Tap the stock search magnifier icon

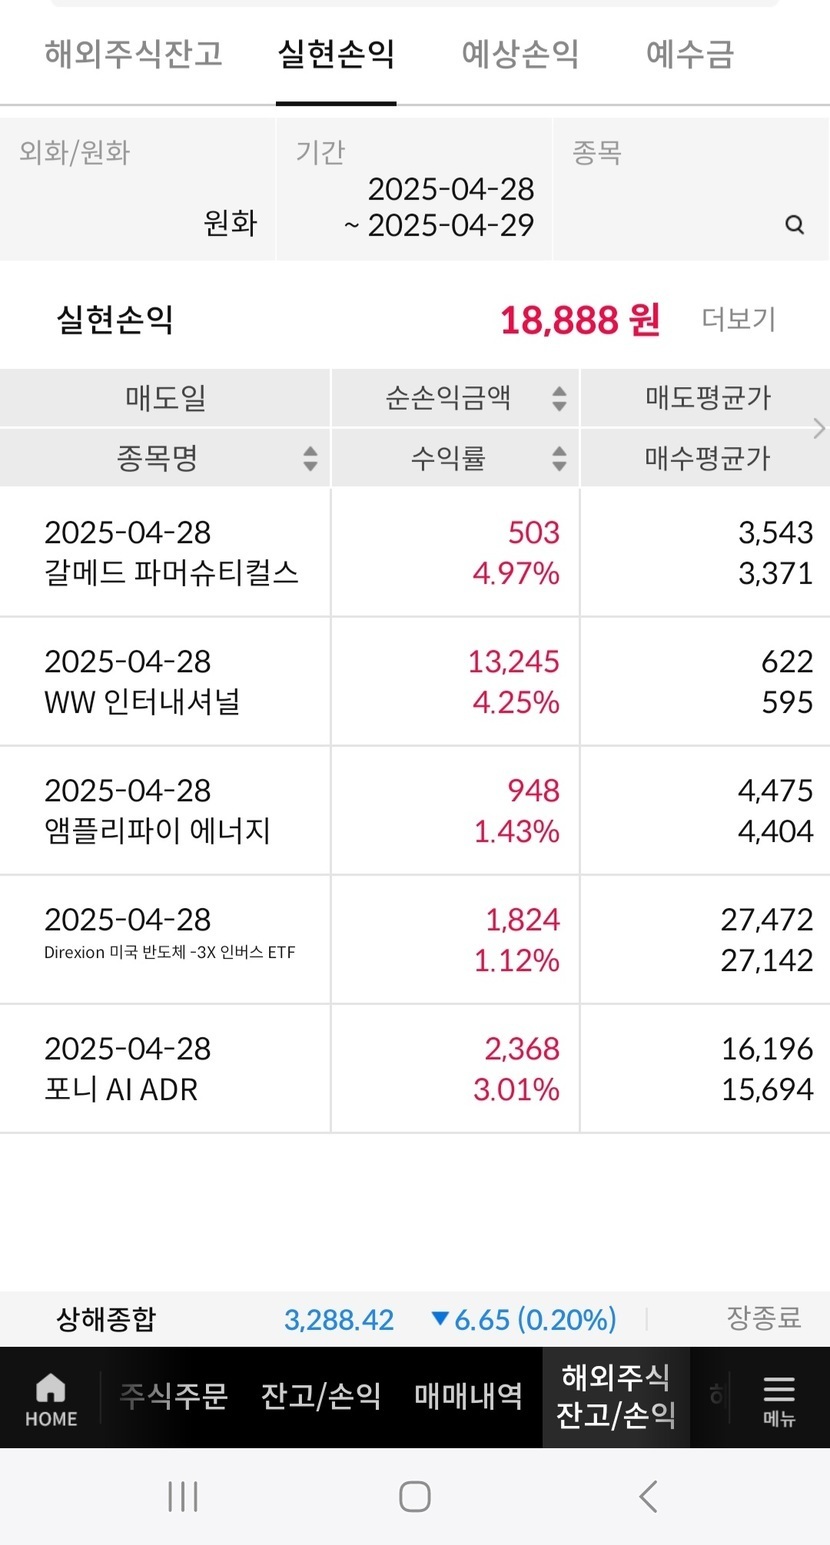[795, 225]
